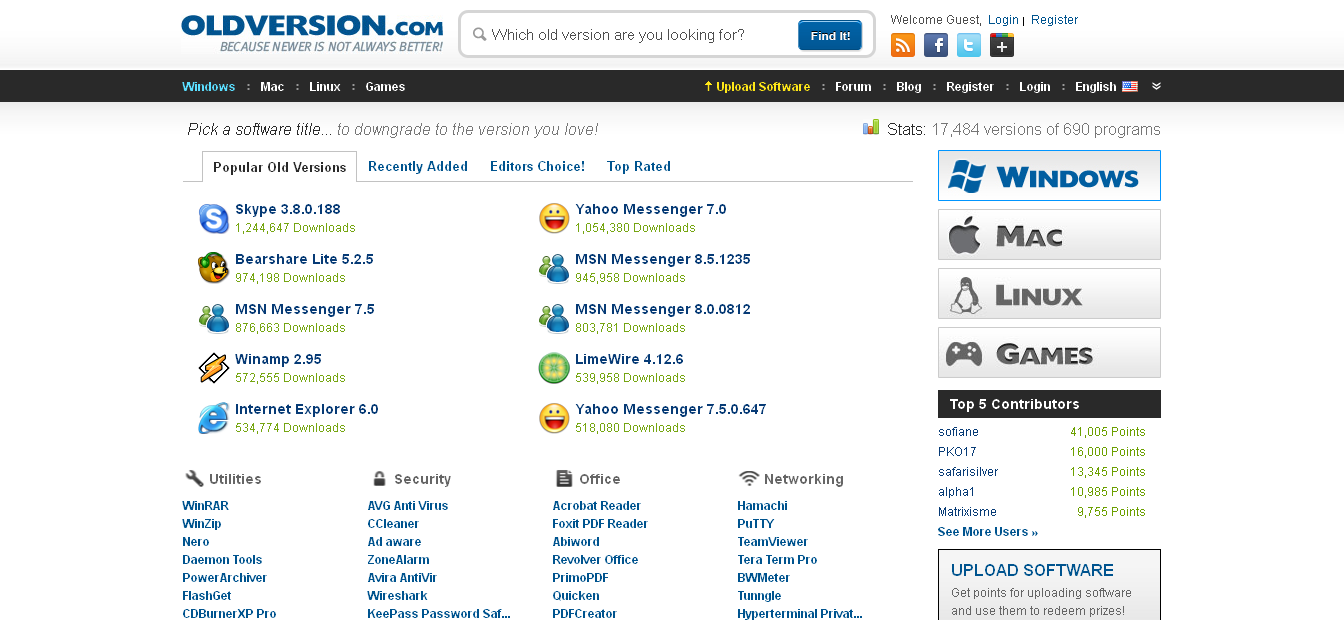1344x620 pixels.
Task: Open Linux in the navigation bar
Action: 324,87
